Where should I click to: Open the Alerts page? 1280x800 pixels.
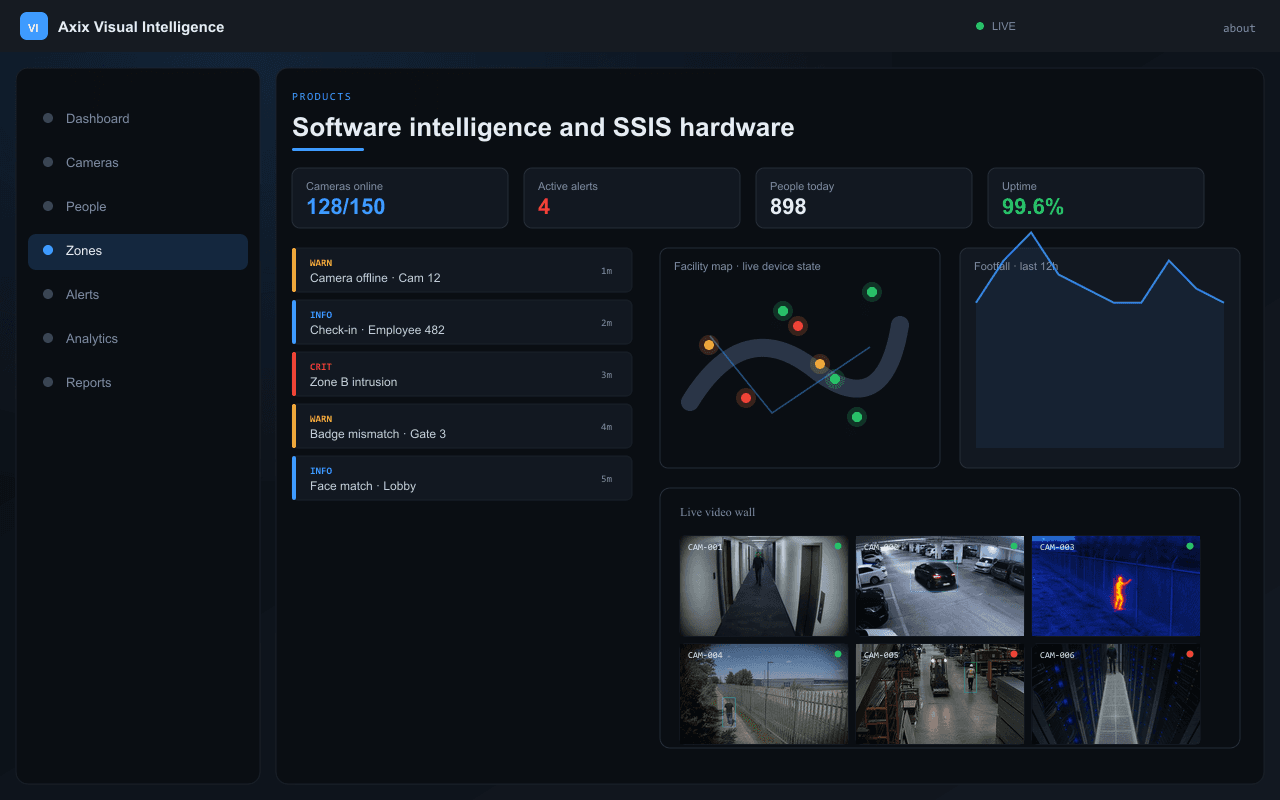[x=138, y=294]
